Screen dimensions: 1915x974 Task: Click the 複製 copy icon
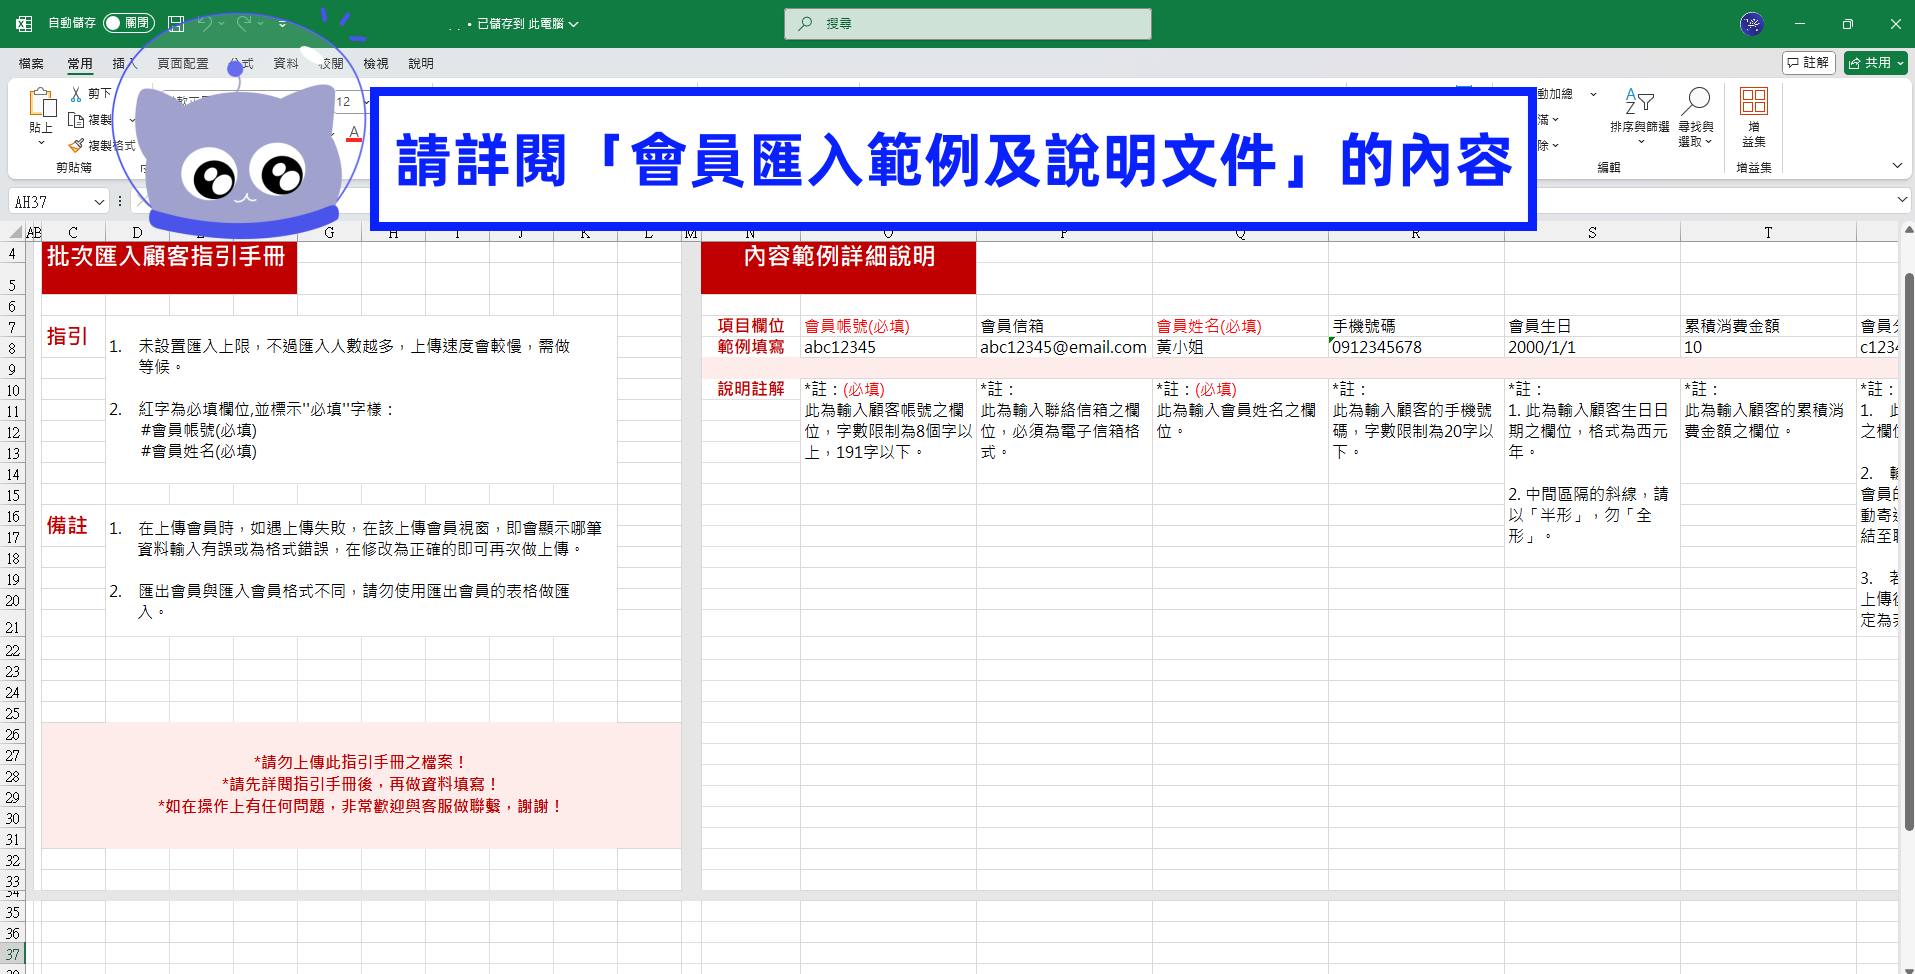click(x=76, y=120)
